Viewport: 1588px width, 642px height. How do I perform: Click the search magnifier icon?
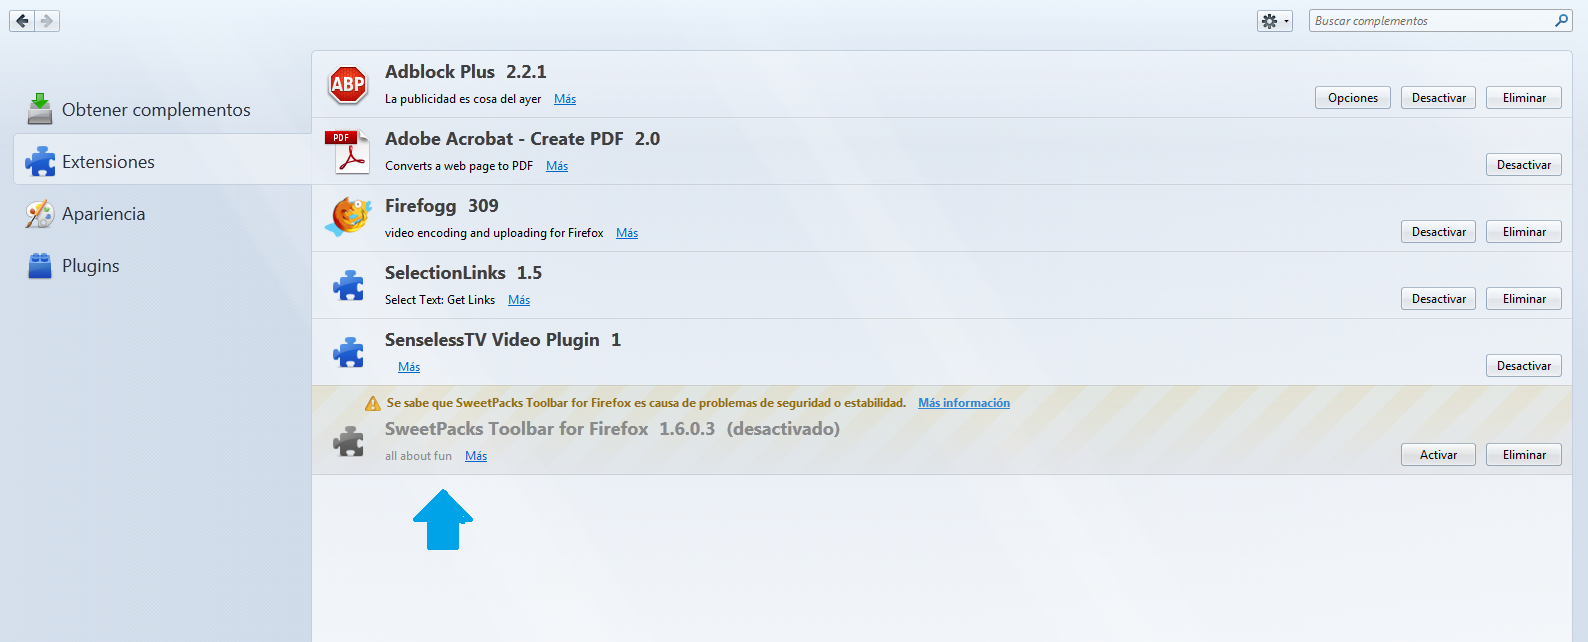tap(1561, 21)
